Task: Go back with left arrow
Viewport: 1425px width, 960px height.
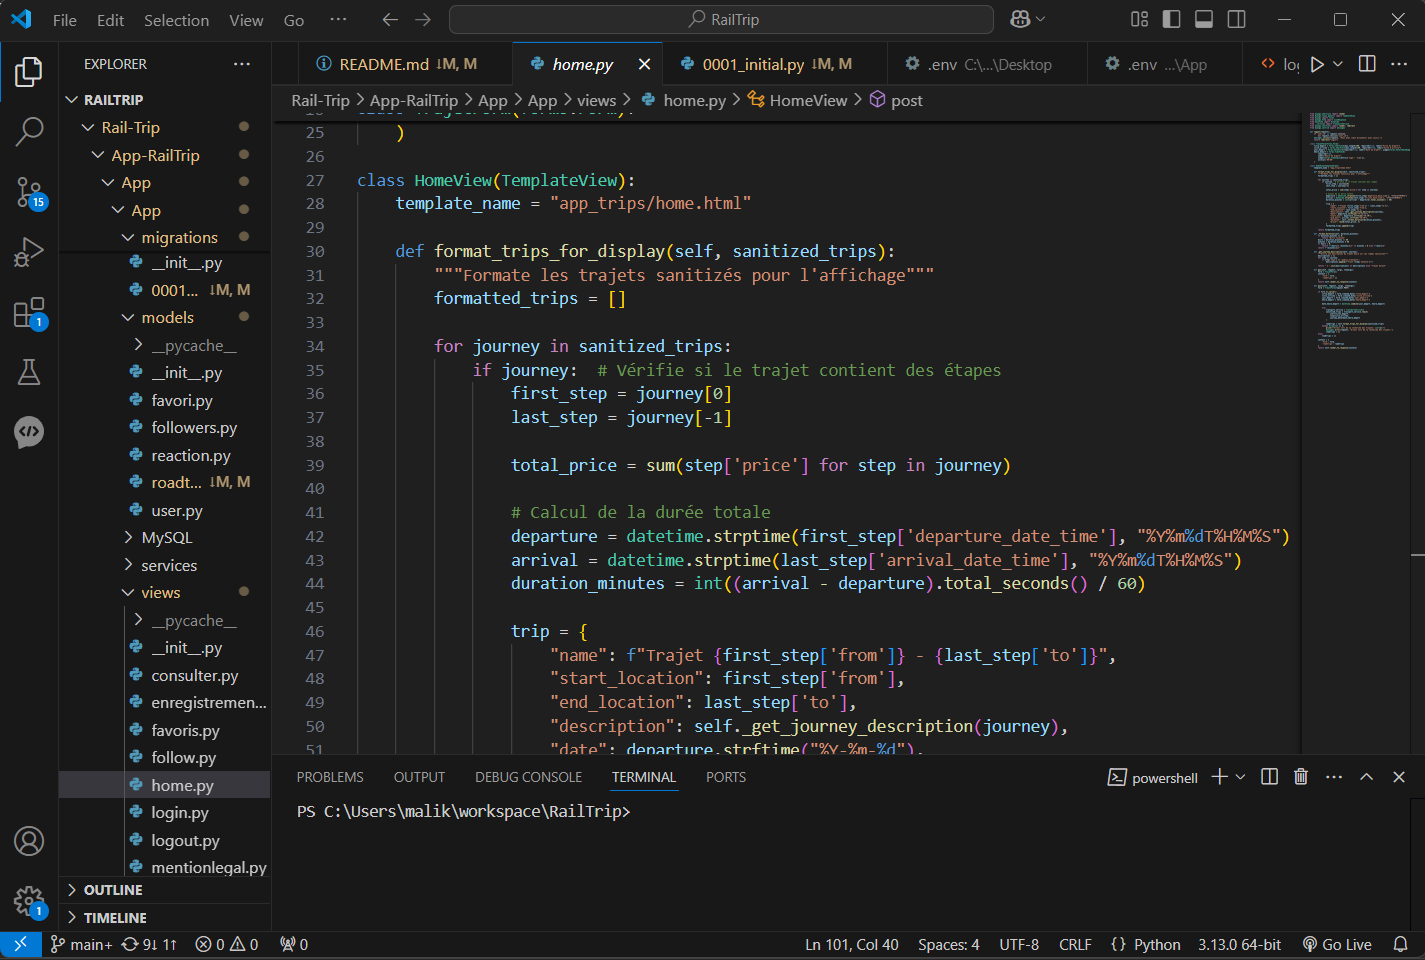Action: pos(390,20)
